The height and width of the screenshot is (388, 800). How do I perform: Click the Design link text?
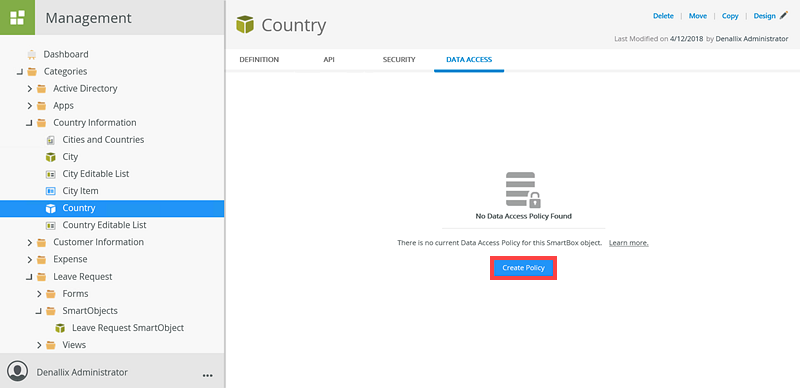click(764, 16)
